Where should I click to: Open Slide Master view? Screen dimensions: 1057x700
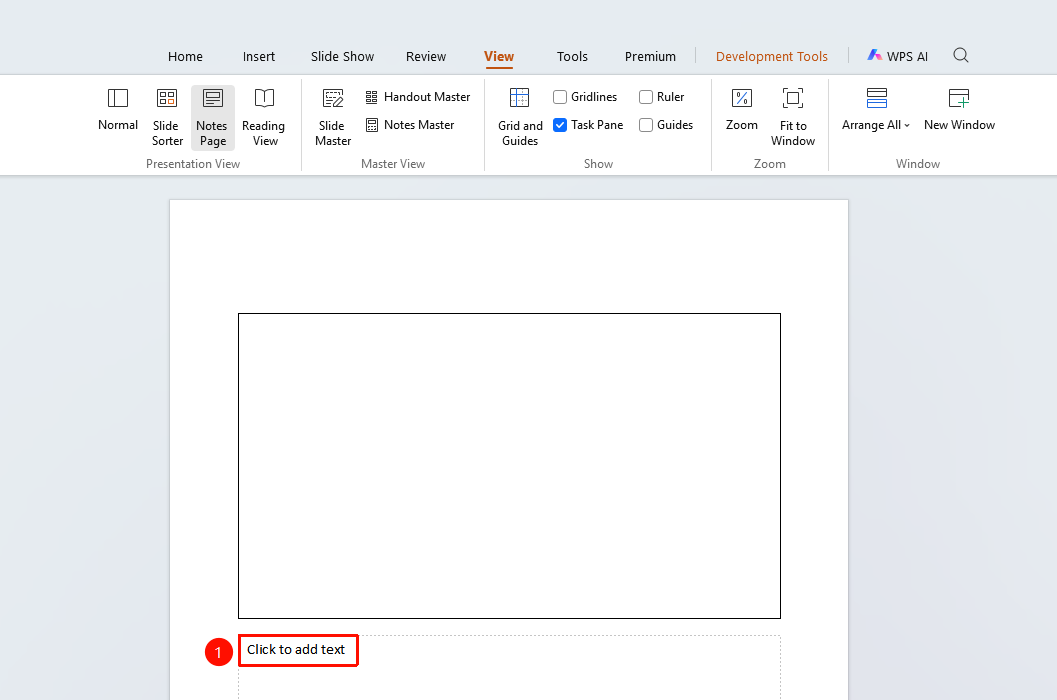tap(333, 117)
